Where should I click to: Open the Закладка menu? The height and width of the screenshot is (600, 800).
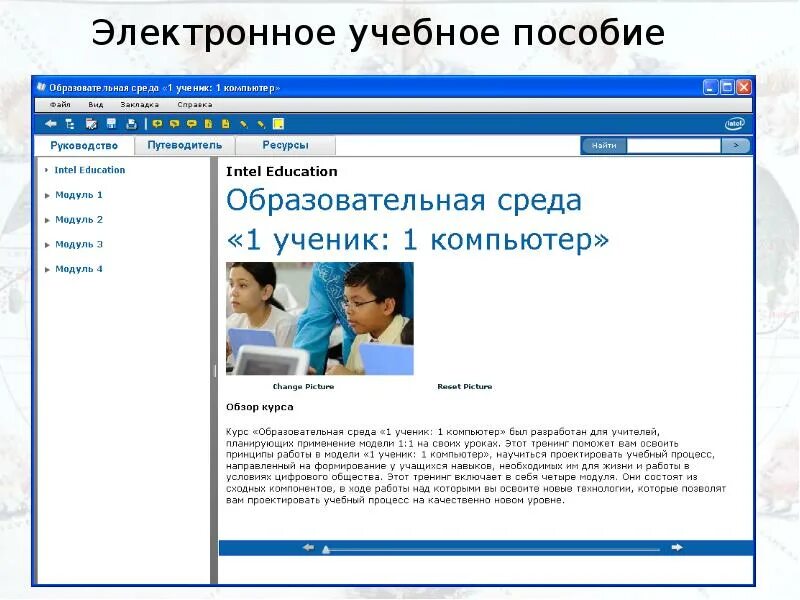[x=139, y=105]
